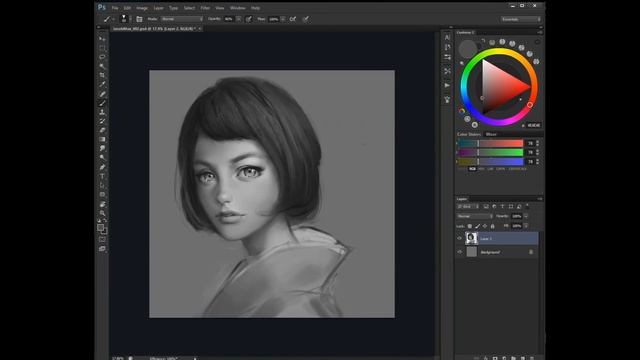Select the Clone Stamp tool
Screen dimensions: 640x360
coord(102,112)
